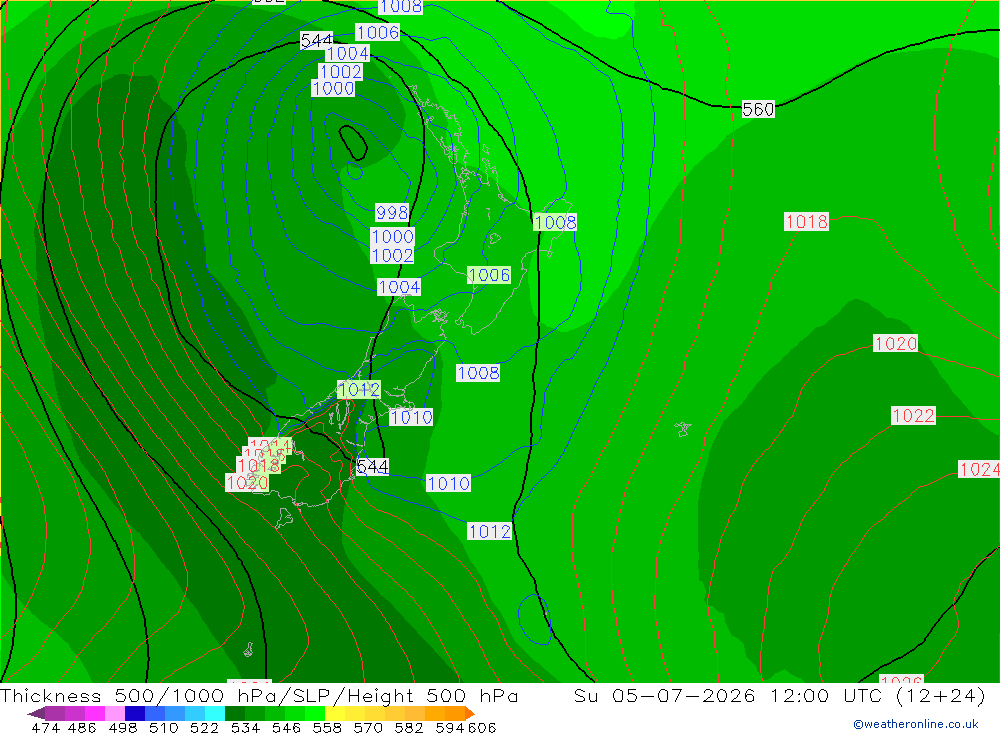Click the legend value 486
The image size is (1000, 733).
(82, 727)
